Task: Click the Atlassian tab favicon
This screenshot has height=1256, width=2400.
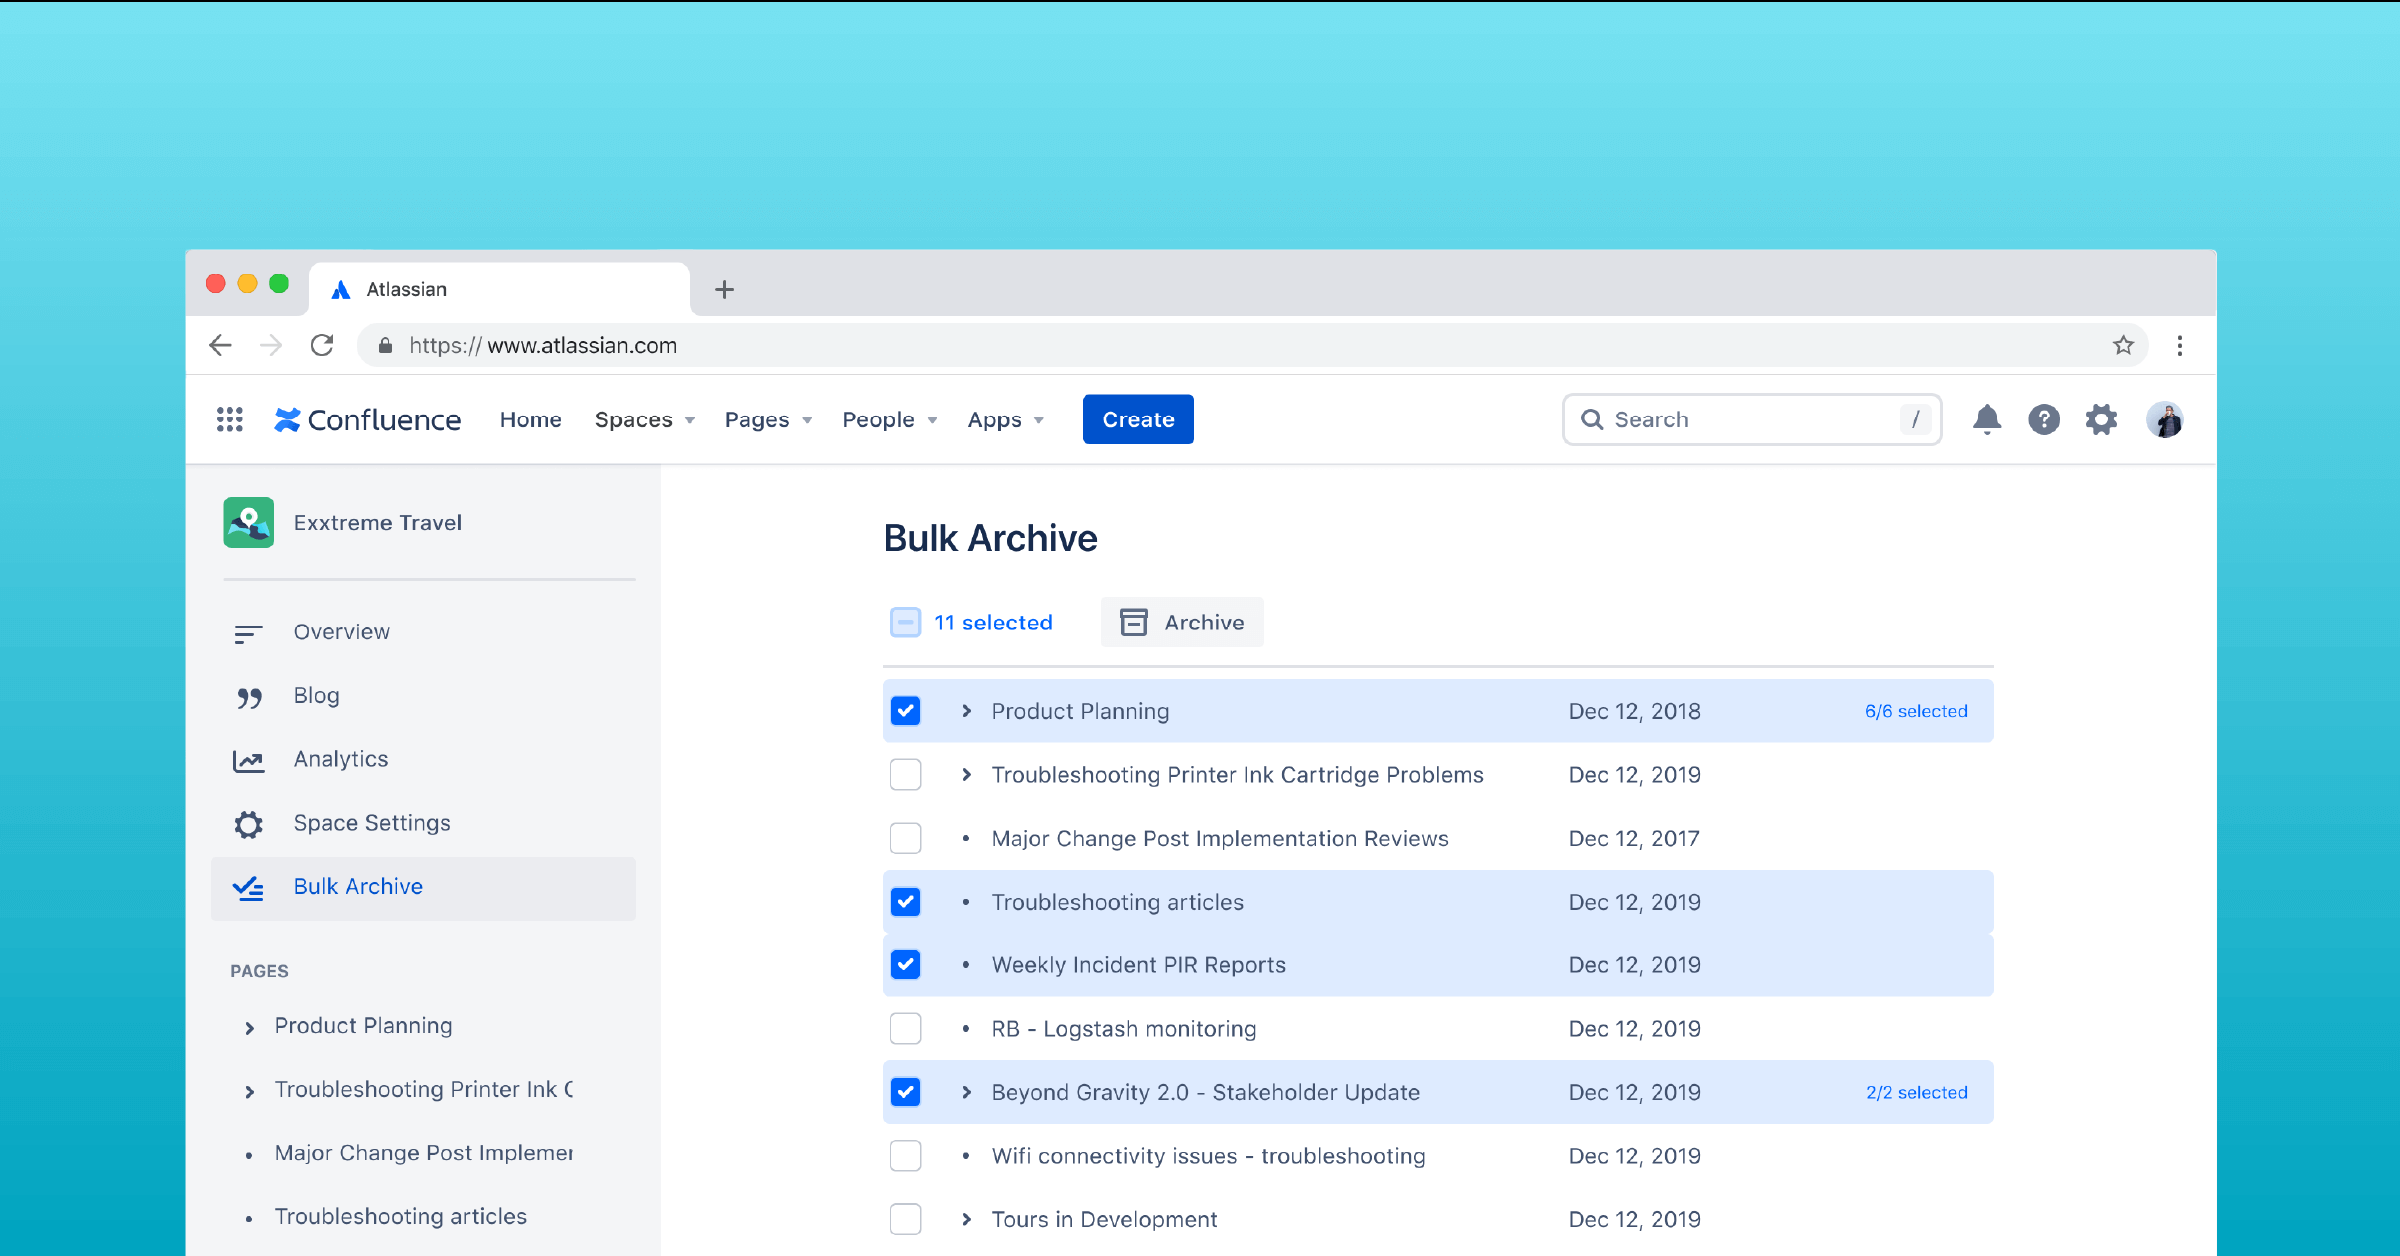Action: pos(341,290)
